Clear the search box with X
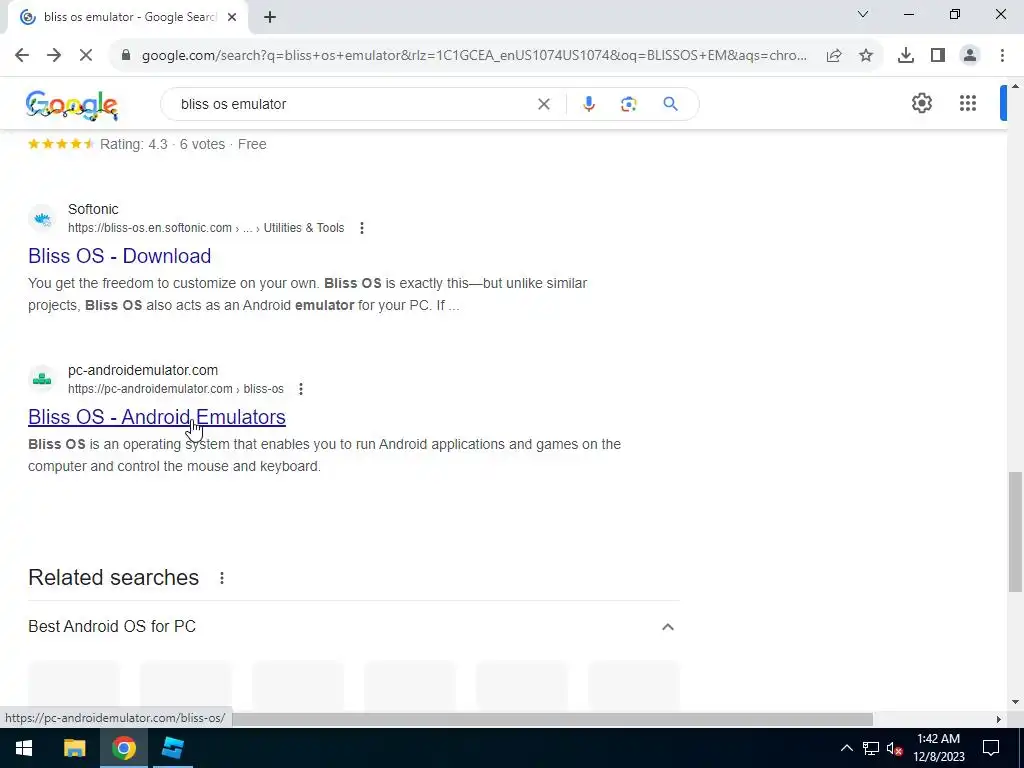This screenshot has width=1024, height=768. (543, 104)
